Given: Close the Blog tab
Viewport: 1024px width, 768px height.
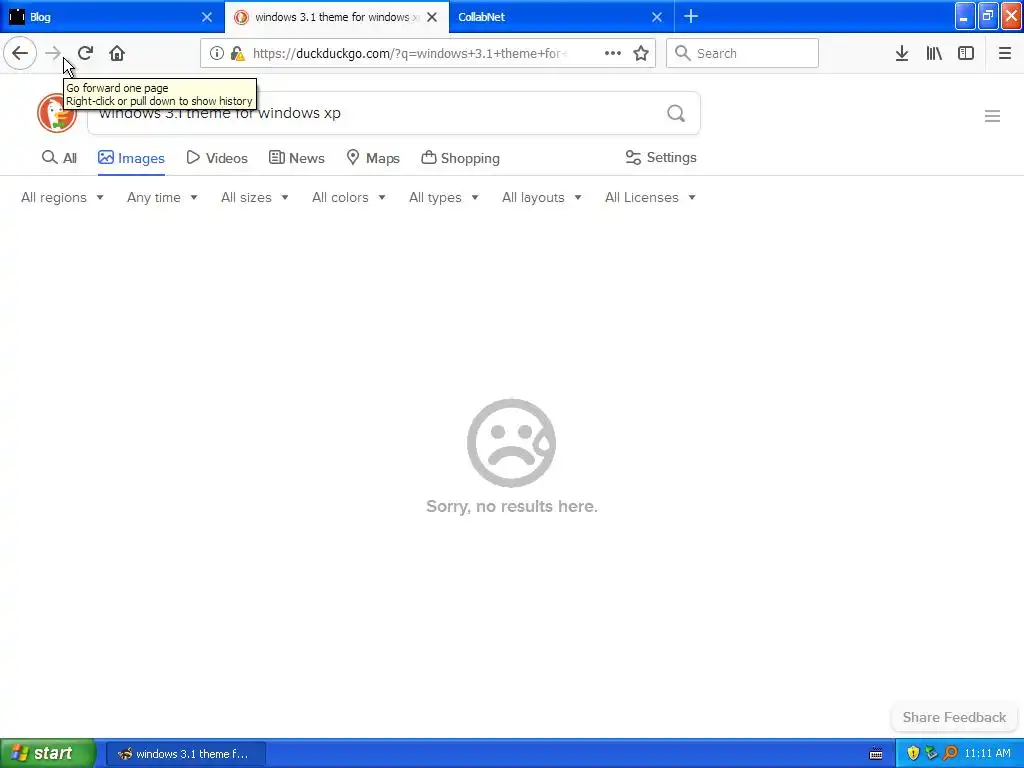Looking at the screenshot, I should pos(206,17).
